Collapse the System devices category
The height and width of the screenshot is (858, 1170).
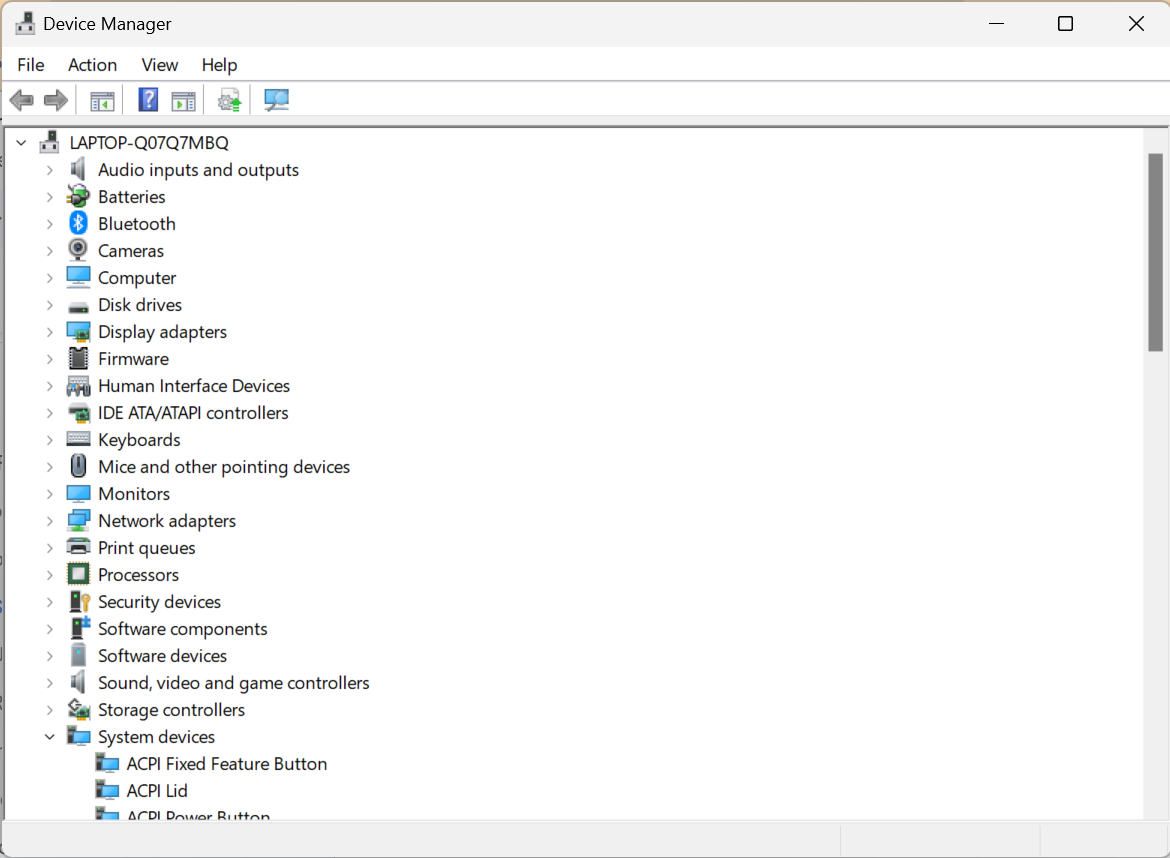click(x=49, y=736)
